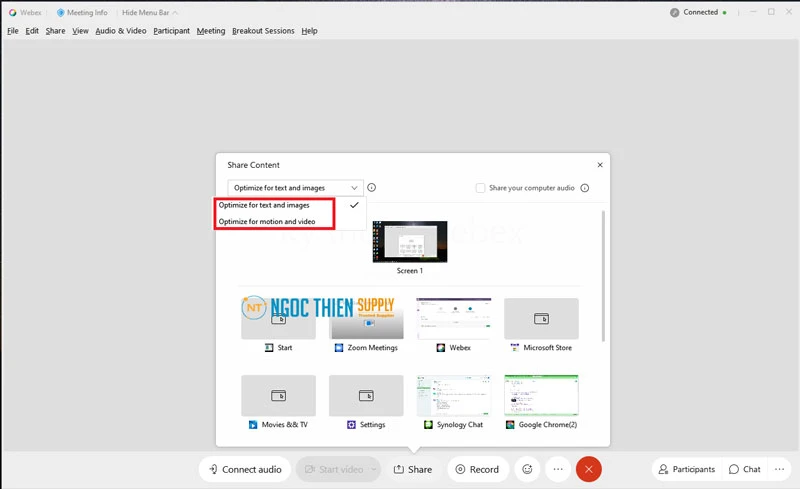The image size is (800, 489).
Task: Select the Settings window thumbnail
Action: pyautogui.click(x=366, y=396)
